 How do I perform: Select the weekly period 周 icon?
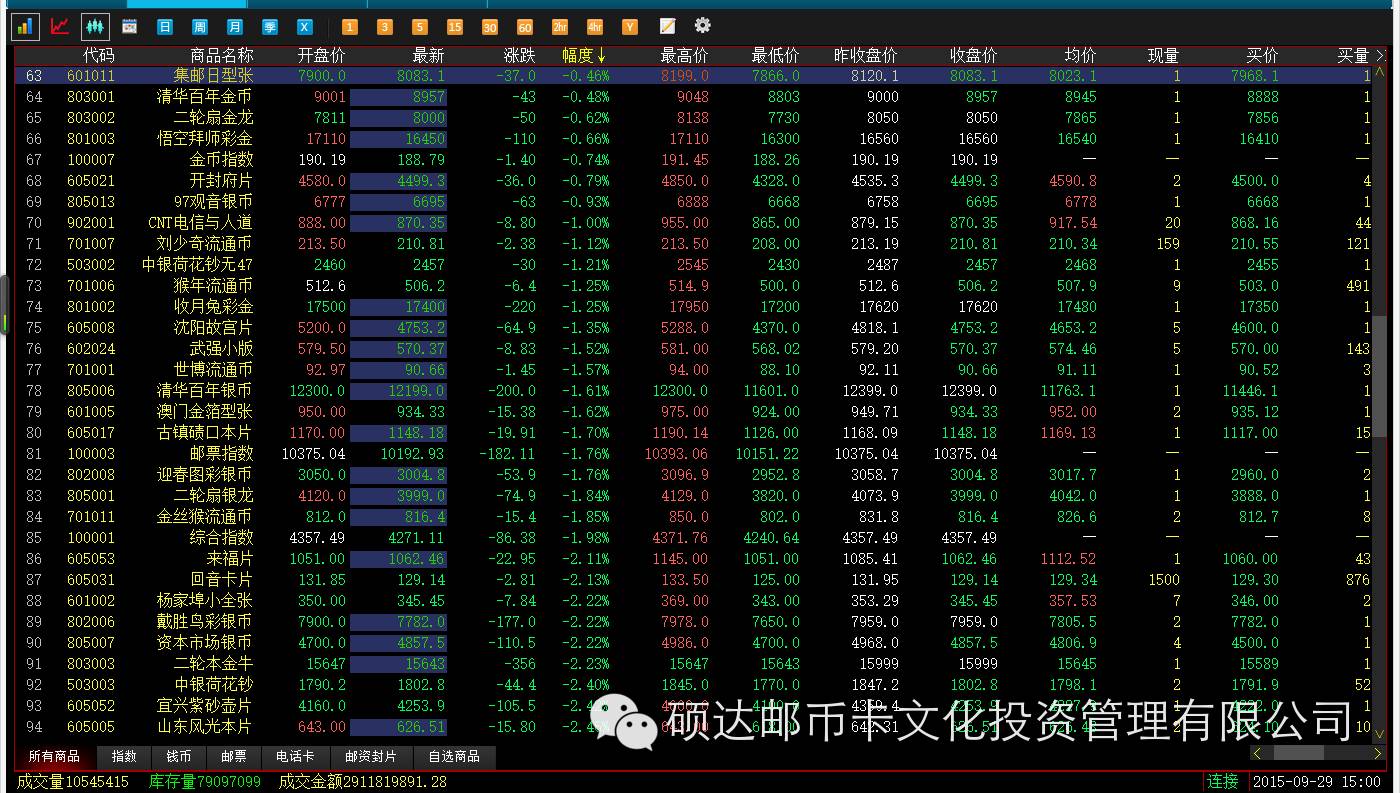coord(199,27)
